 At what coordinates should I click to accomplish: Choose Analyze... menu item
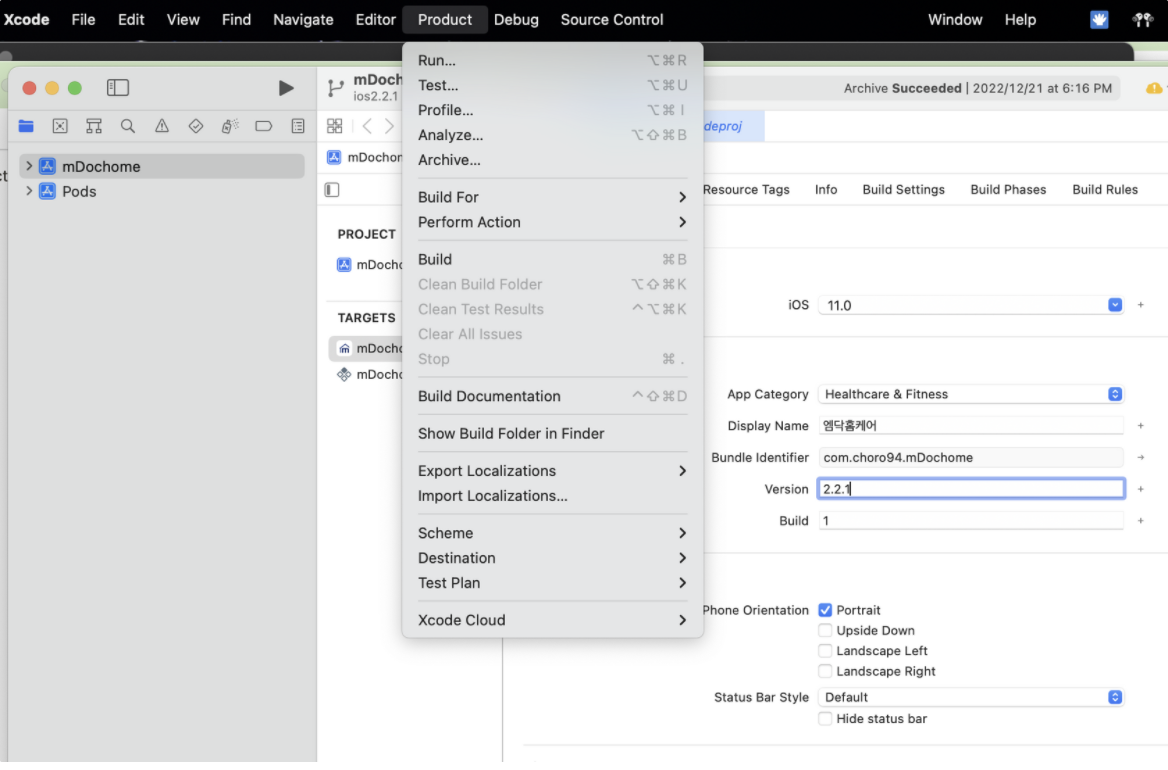coord(552,135)
